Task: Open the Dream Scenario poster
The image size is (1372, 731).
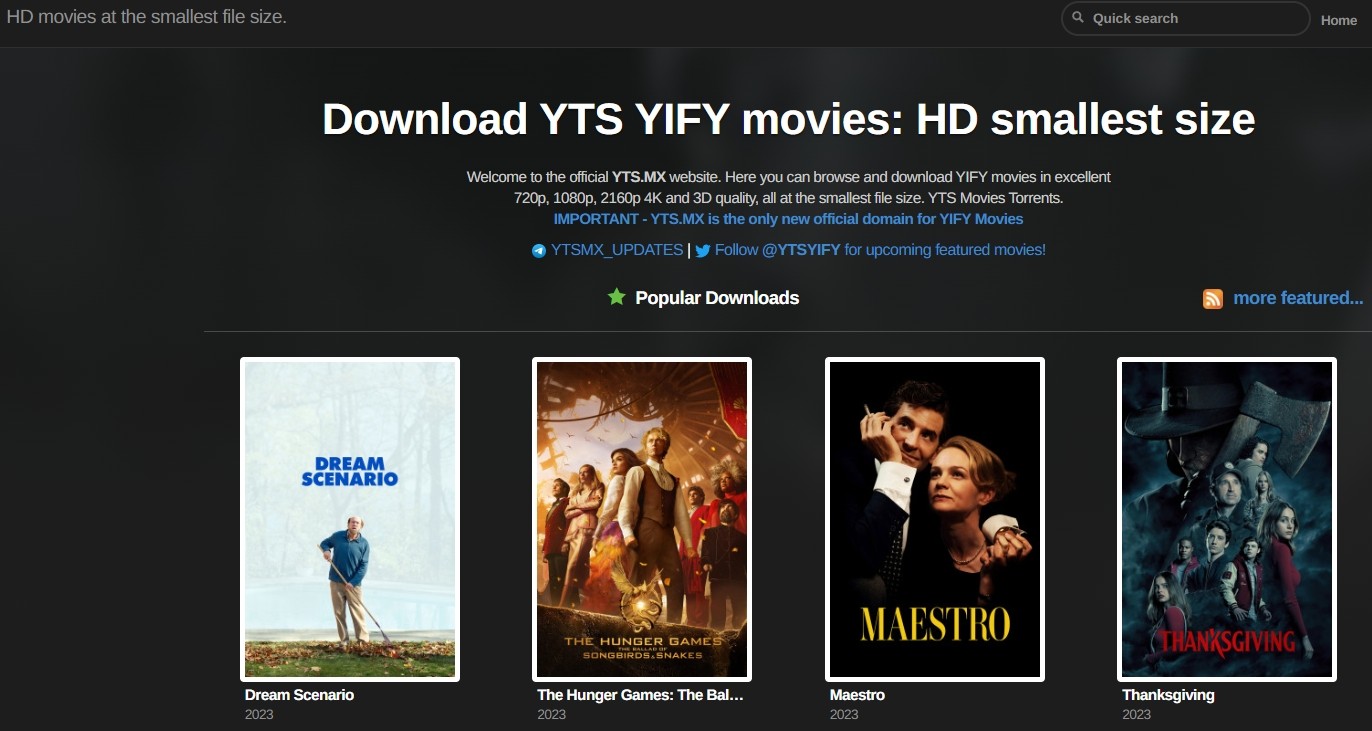Action: coord(350,519)
